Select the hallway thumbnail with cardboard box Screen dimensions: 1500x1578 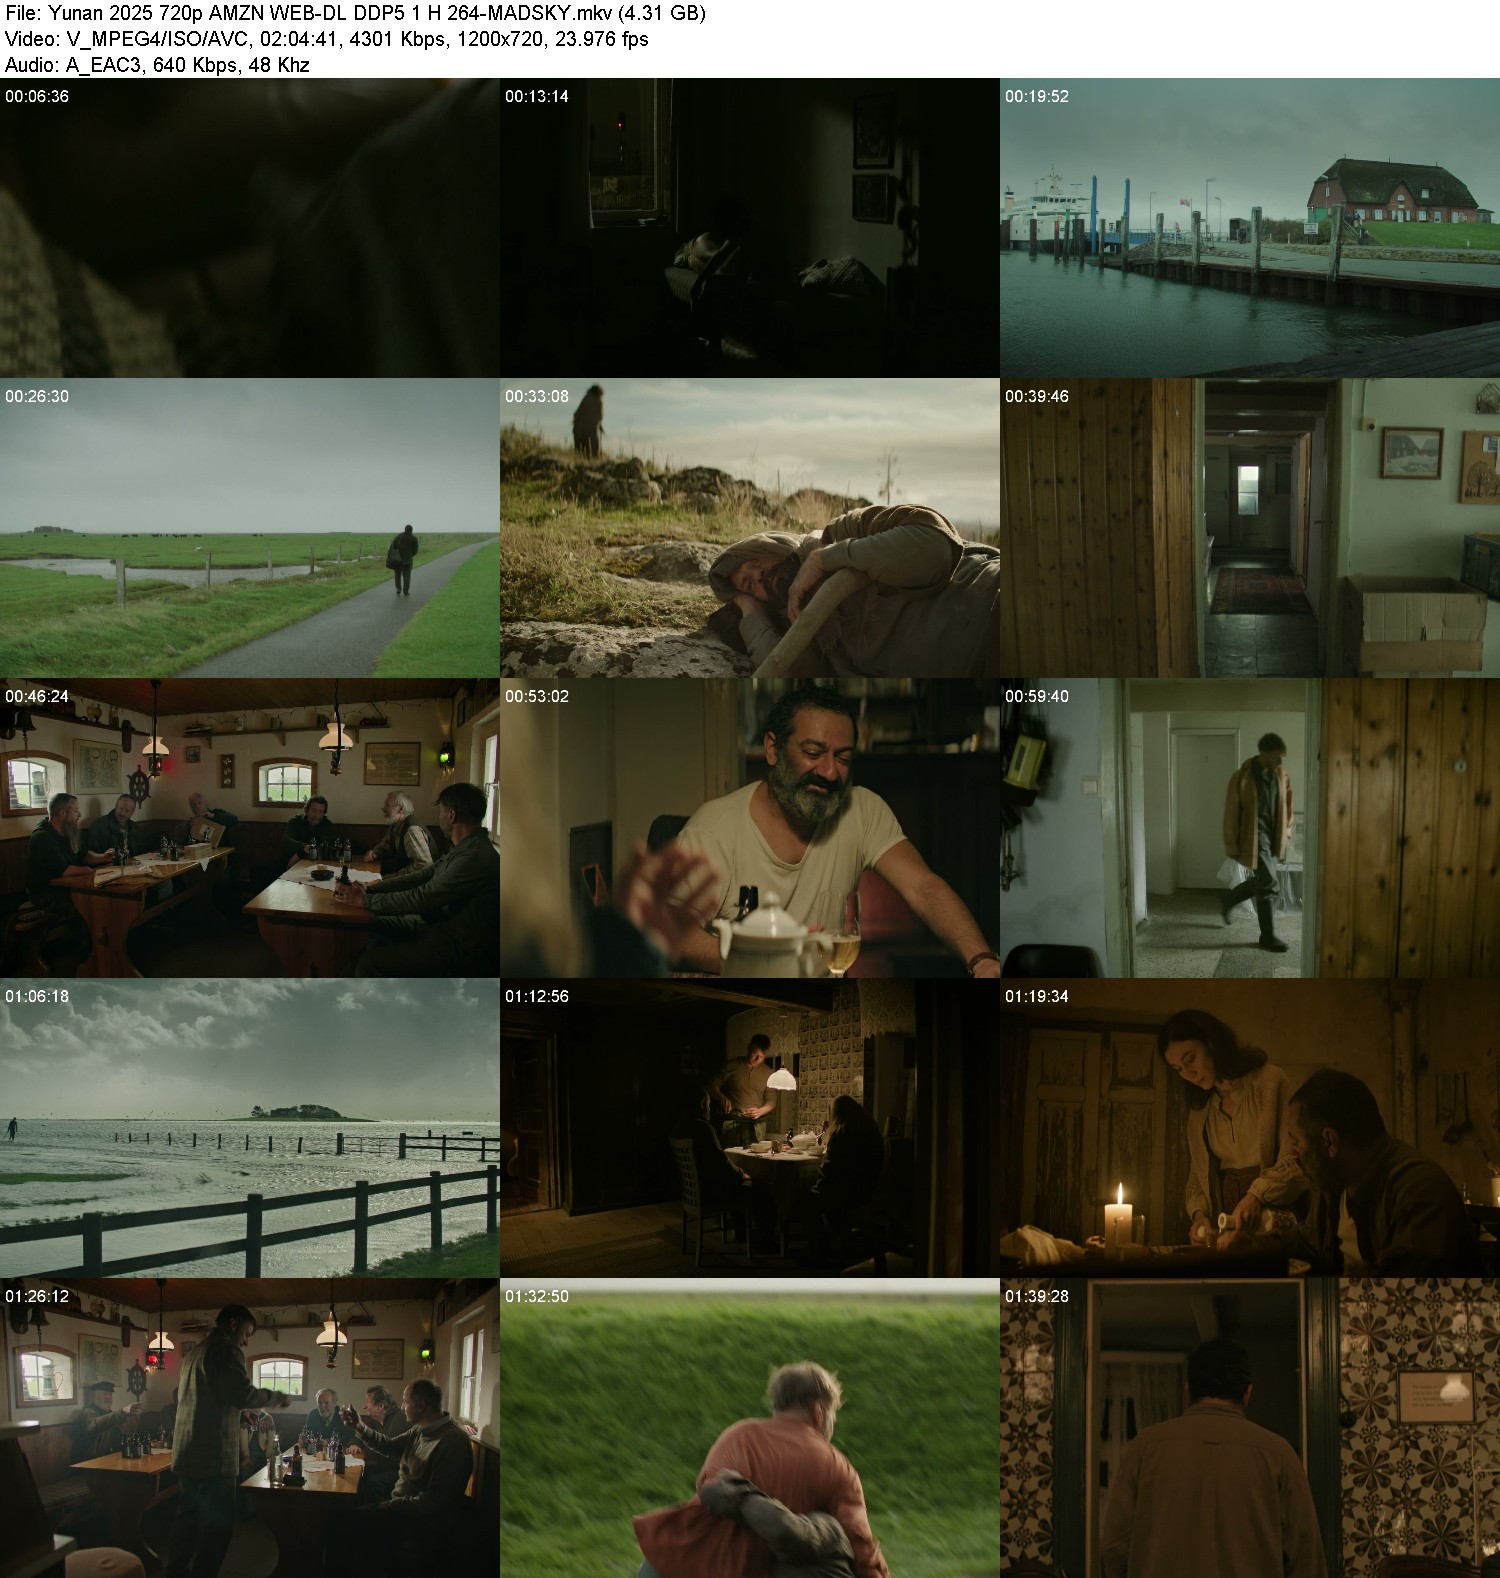click(1250, 528)
